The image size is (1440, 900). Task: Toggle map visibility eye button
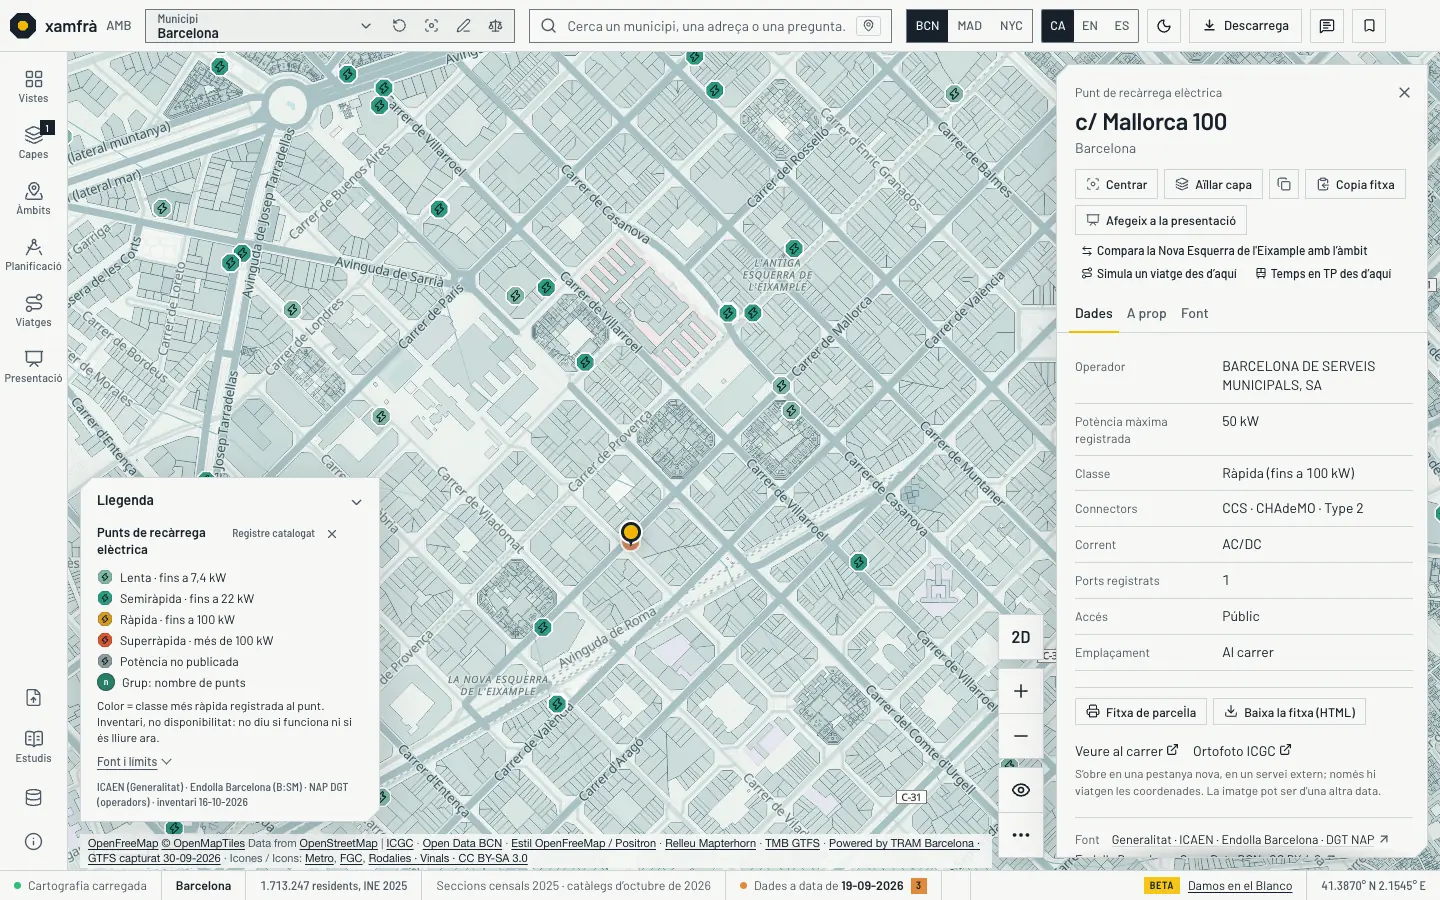pyautogui.click(x=1021, y=790)
